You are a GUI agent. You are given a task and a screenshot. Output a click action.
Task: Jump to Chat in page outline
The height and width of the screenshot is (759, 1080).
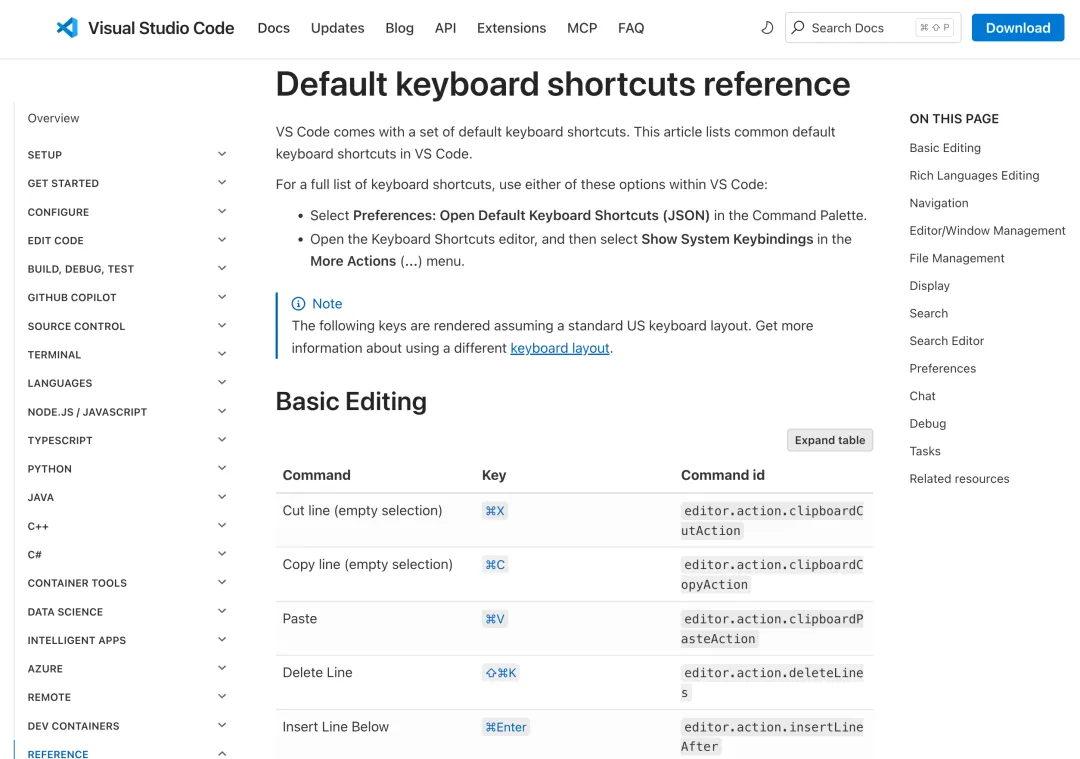(x=922, y=396)
